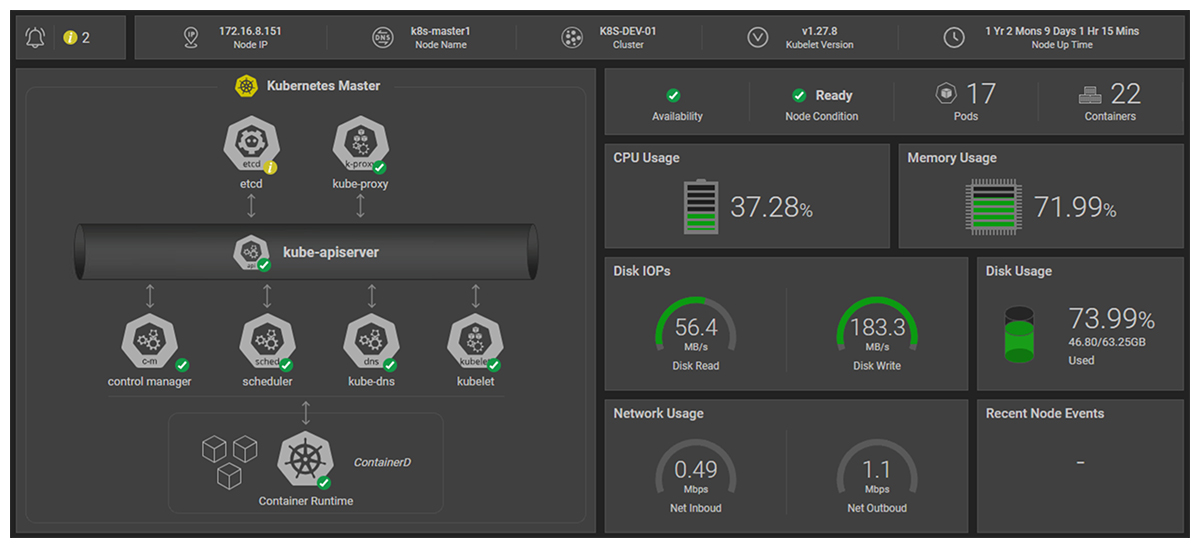Open the control manager icon
1200x548 pixels.
149,343
